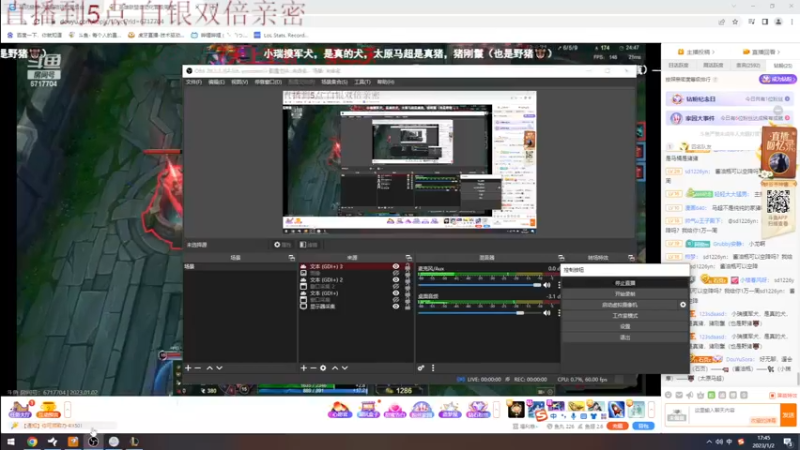The image size is (800, 450).
Task: Hide the 显示器采集 source eye
Action: pyautogui.click(x=395, y=307)
